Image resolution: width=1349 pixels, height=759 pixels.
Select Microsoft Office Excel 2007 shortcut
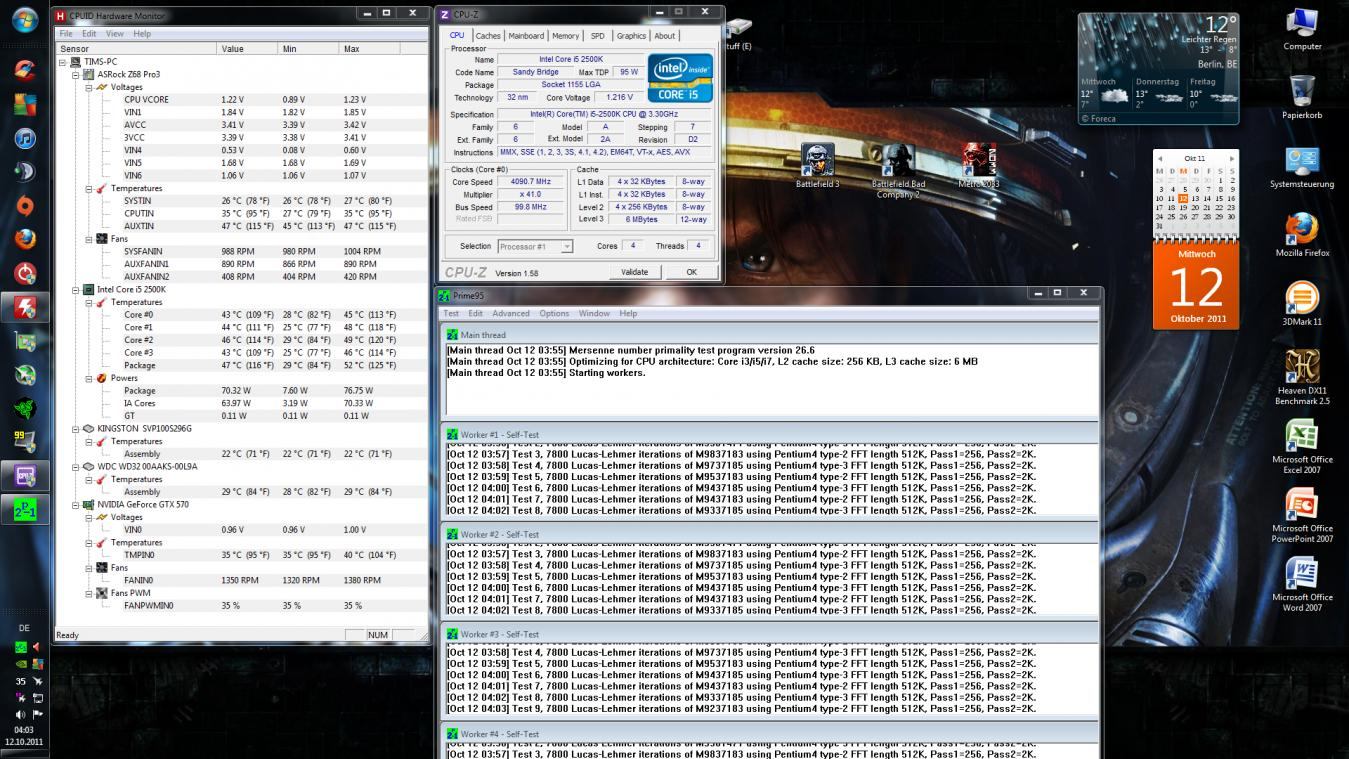(1302, 447)
